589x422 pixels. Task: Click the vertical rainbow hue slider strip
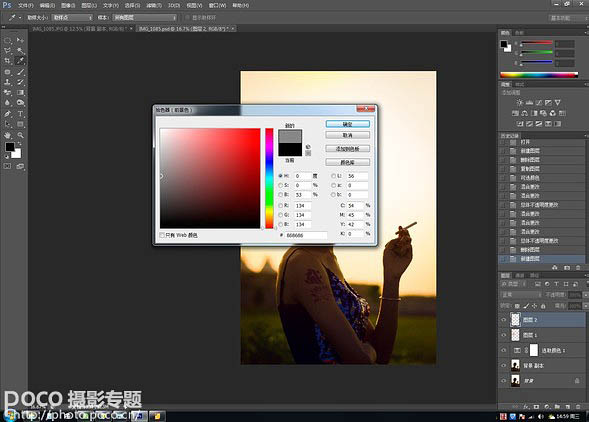click(269, 178)
